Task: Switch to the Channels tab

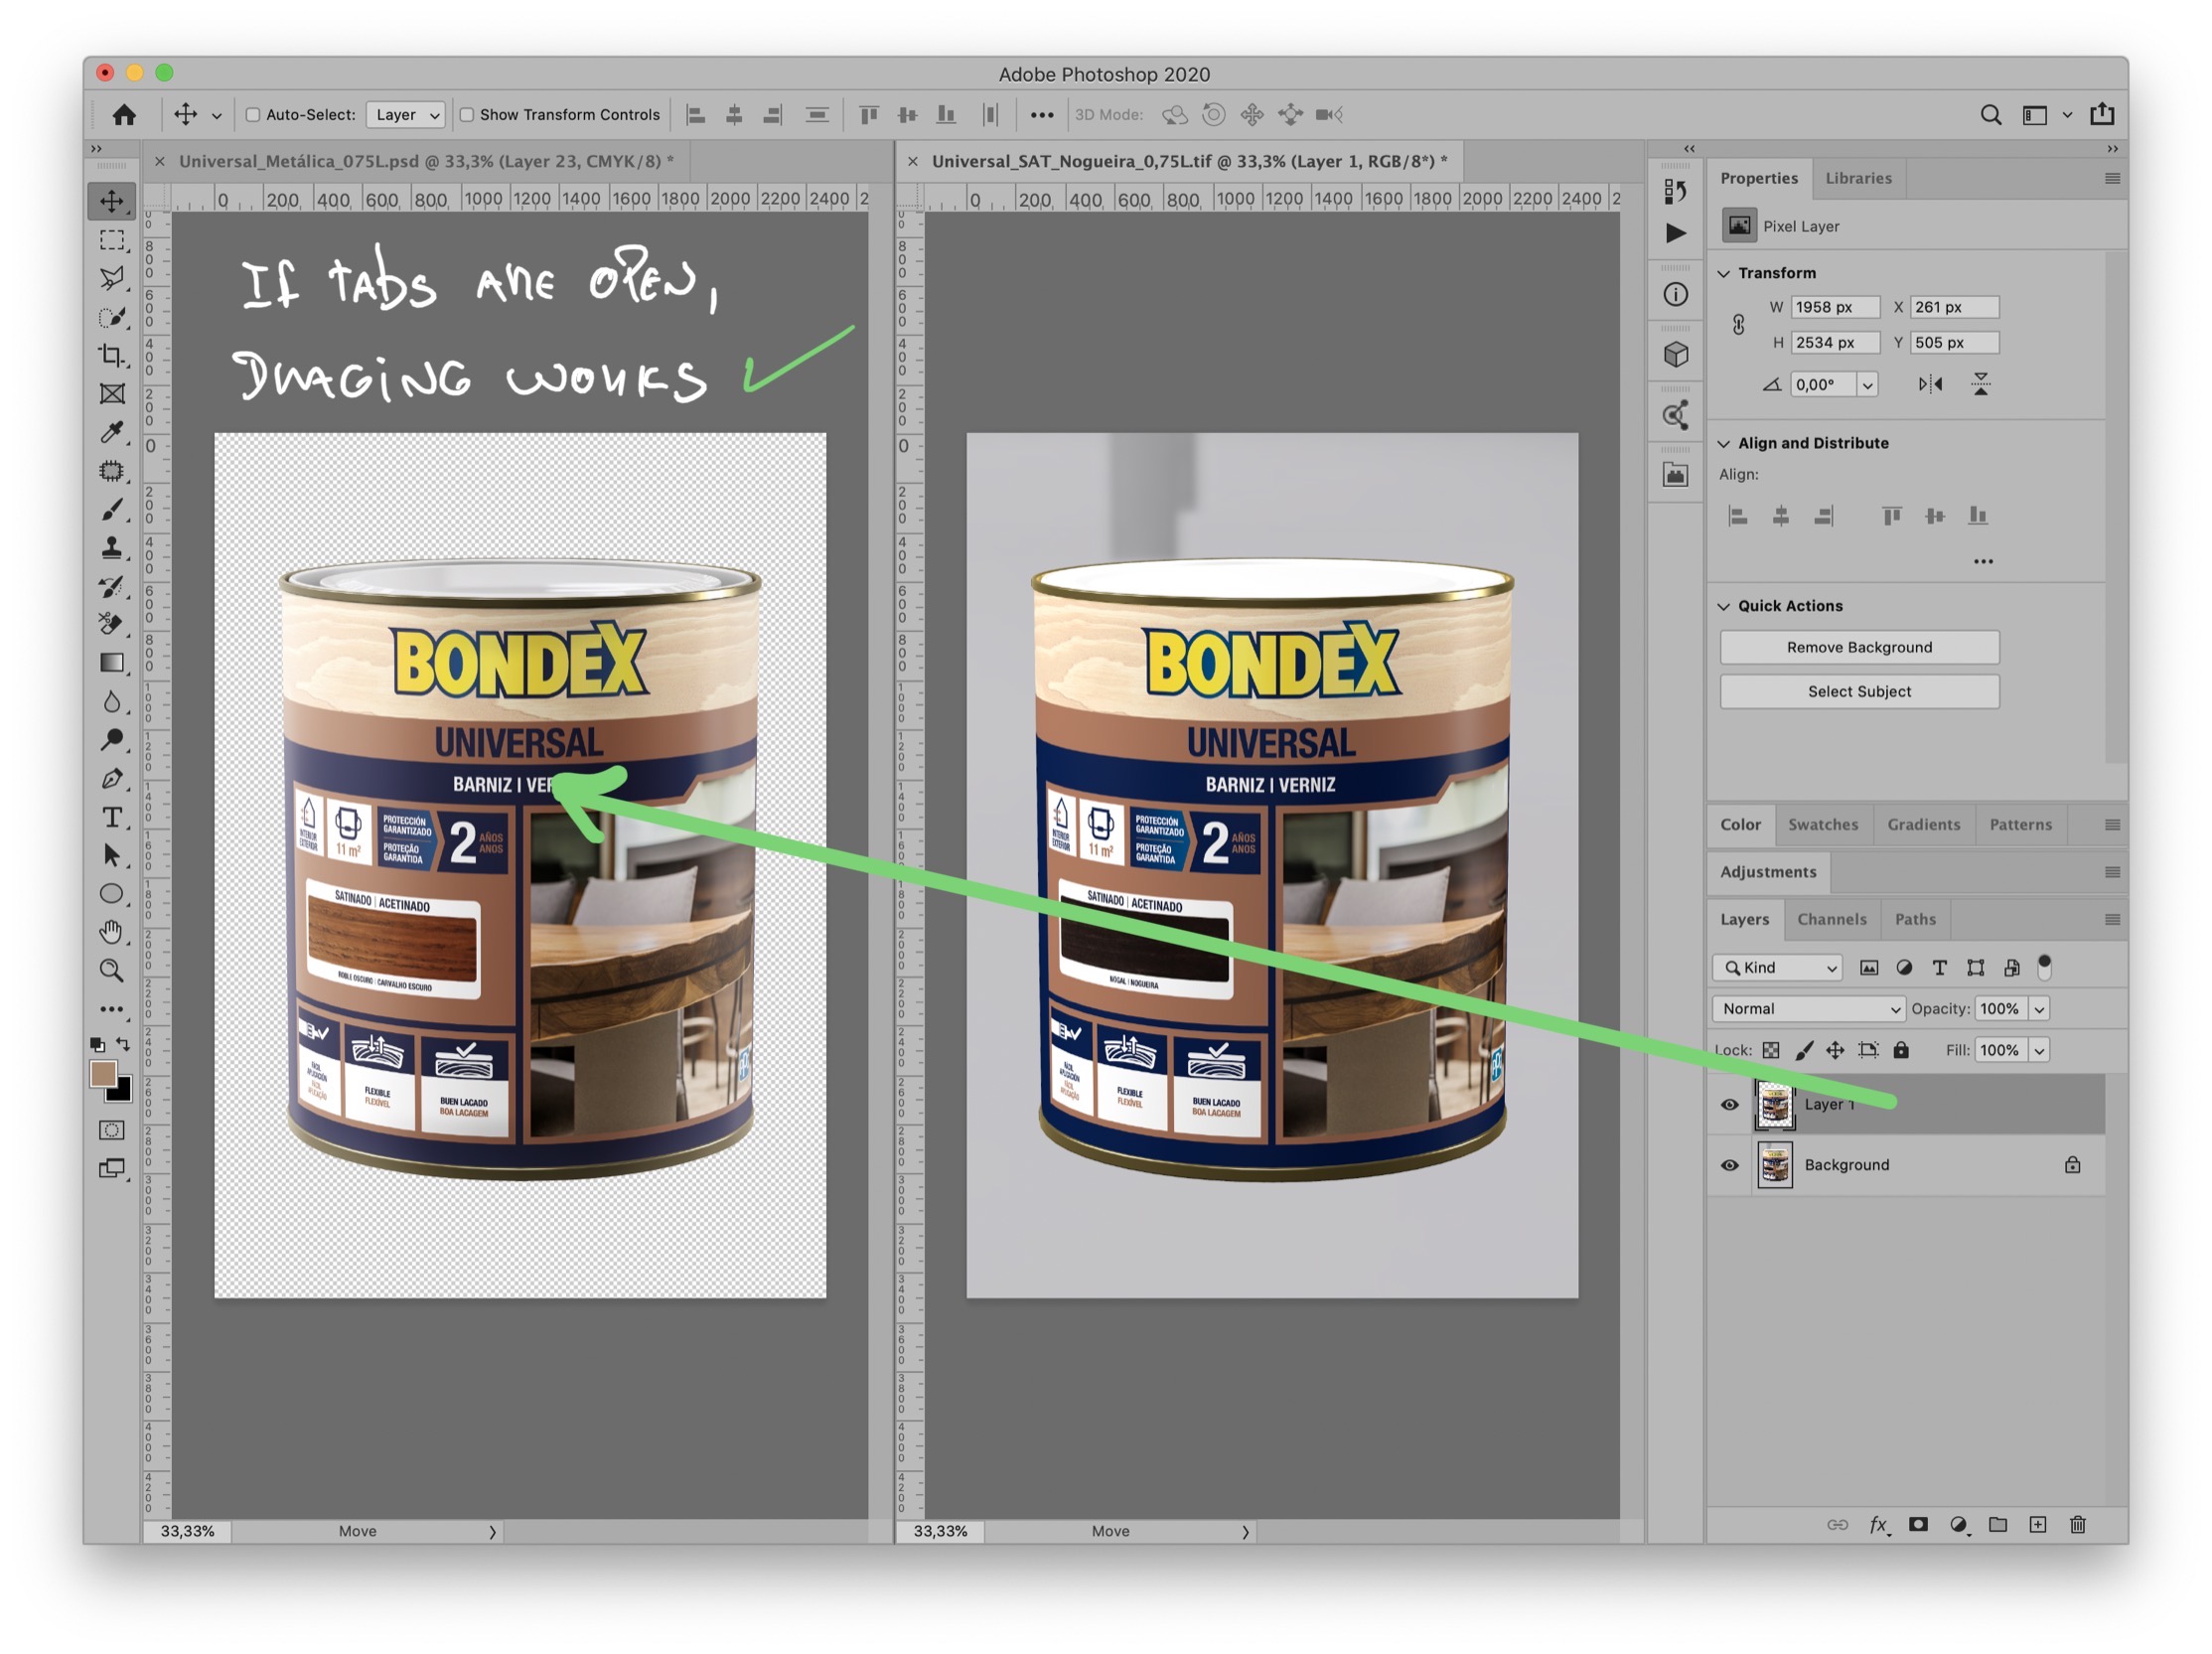Action: (1831, 919)
